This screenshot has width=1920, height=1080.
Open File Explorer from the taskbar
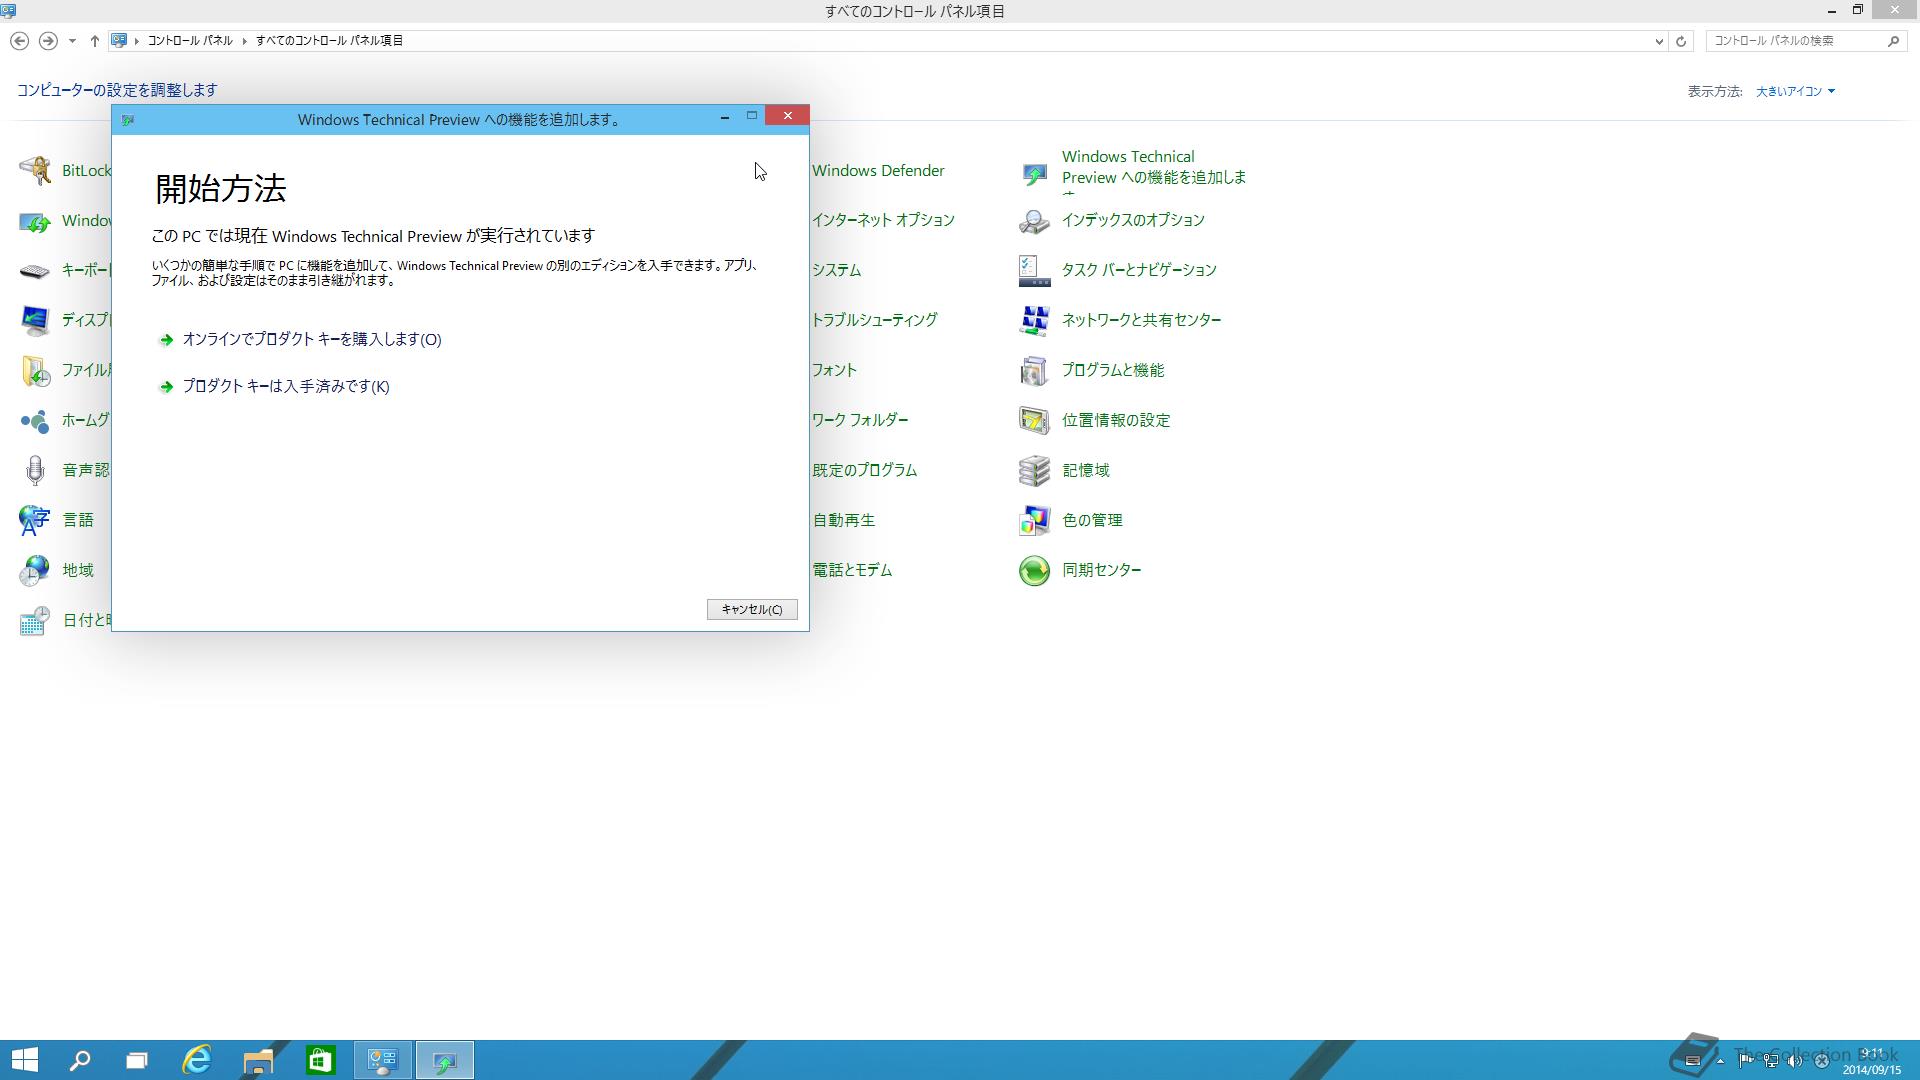pyautogui.click(x=259, y=1060)
